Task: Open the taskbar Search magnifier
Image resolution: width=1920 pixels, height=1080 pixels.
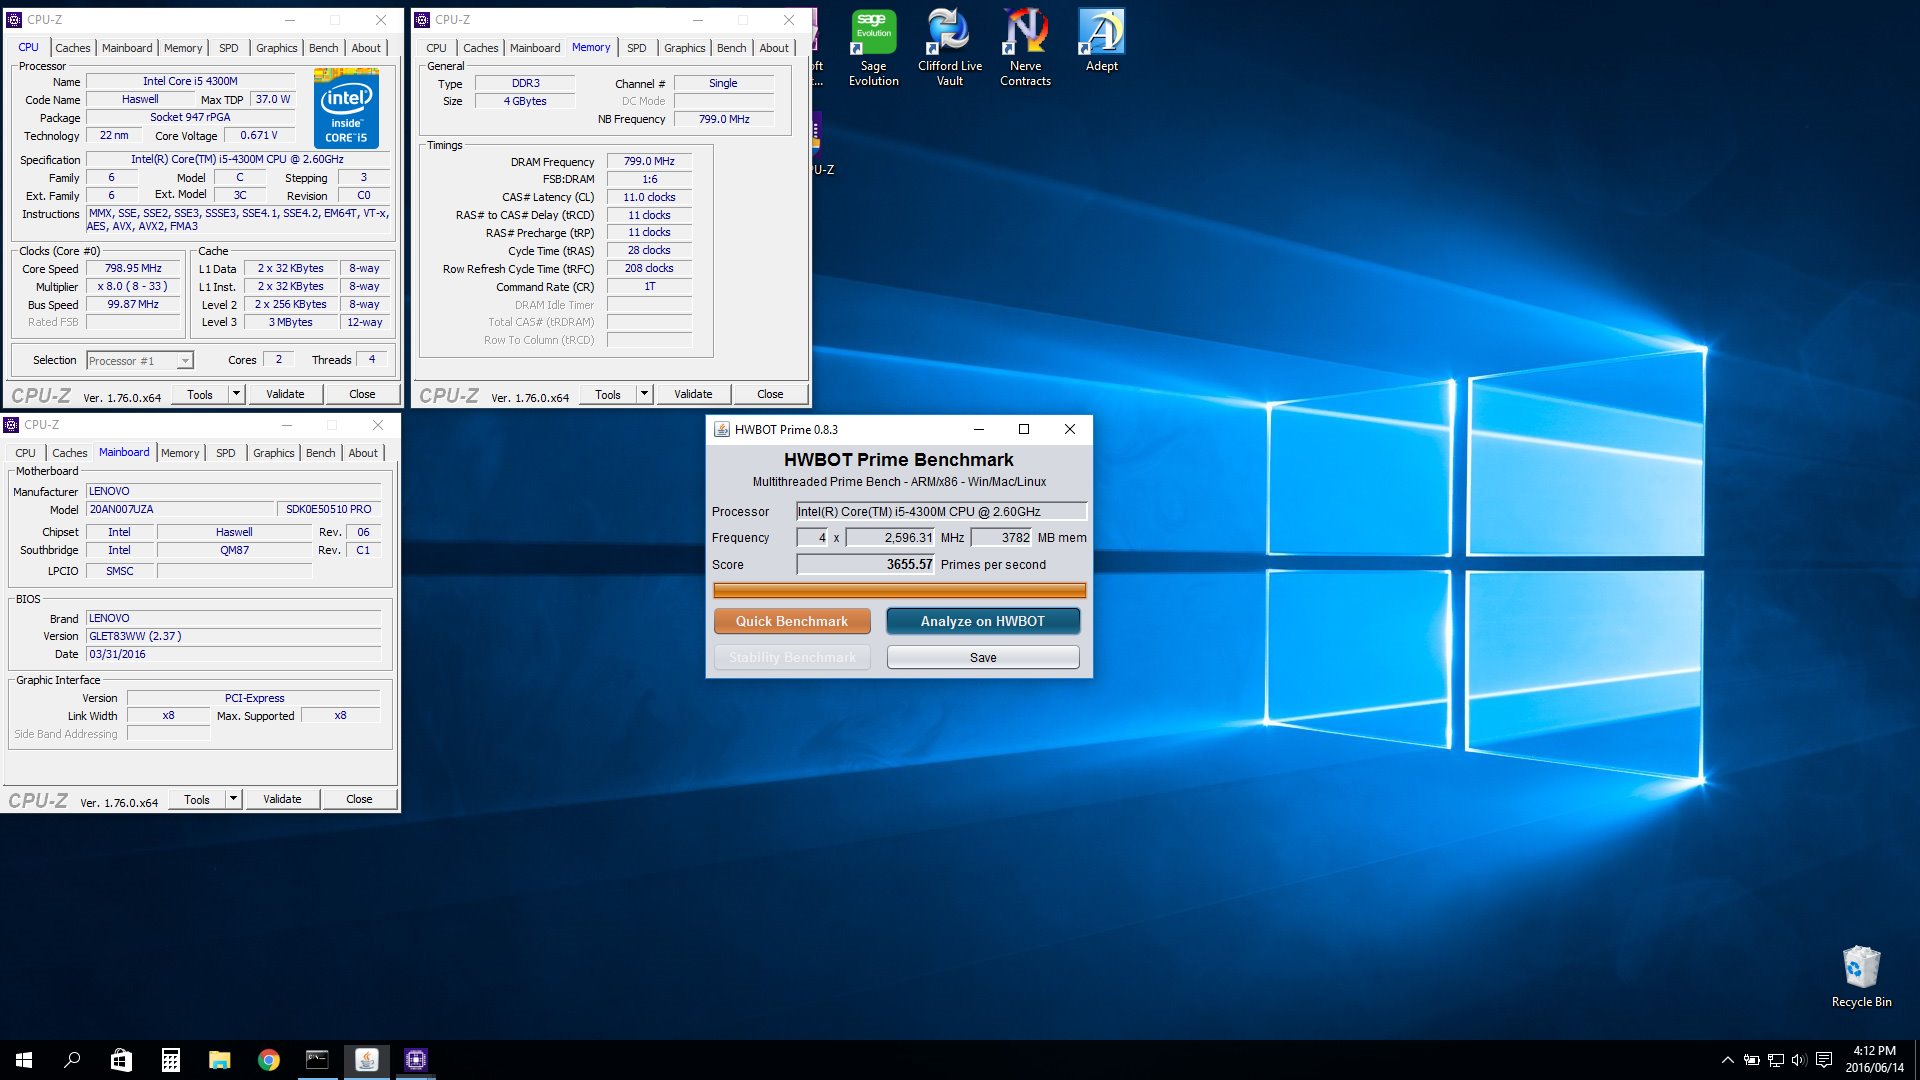Action: click(72, 1060)
